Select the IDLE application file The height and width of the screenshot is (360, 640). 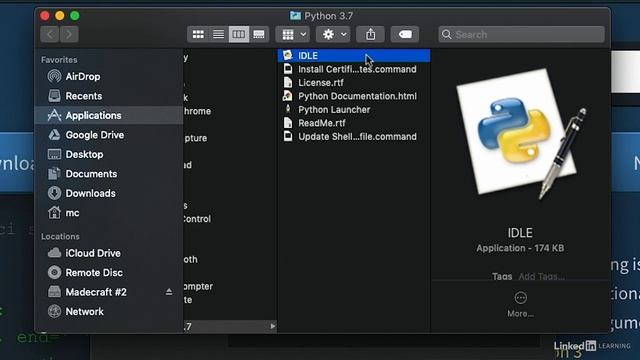pos(354,56)
